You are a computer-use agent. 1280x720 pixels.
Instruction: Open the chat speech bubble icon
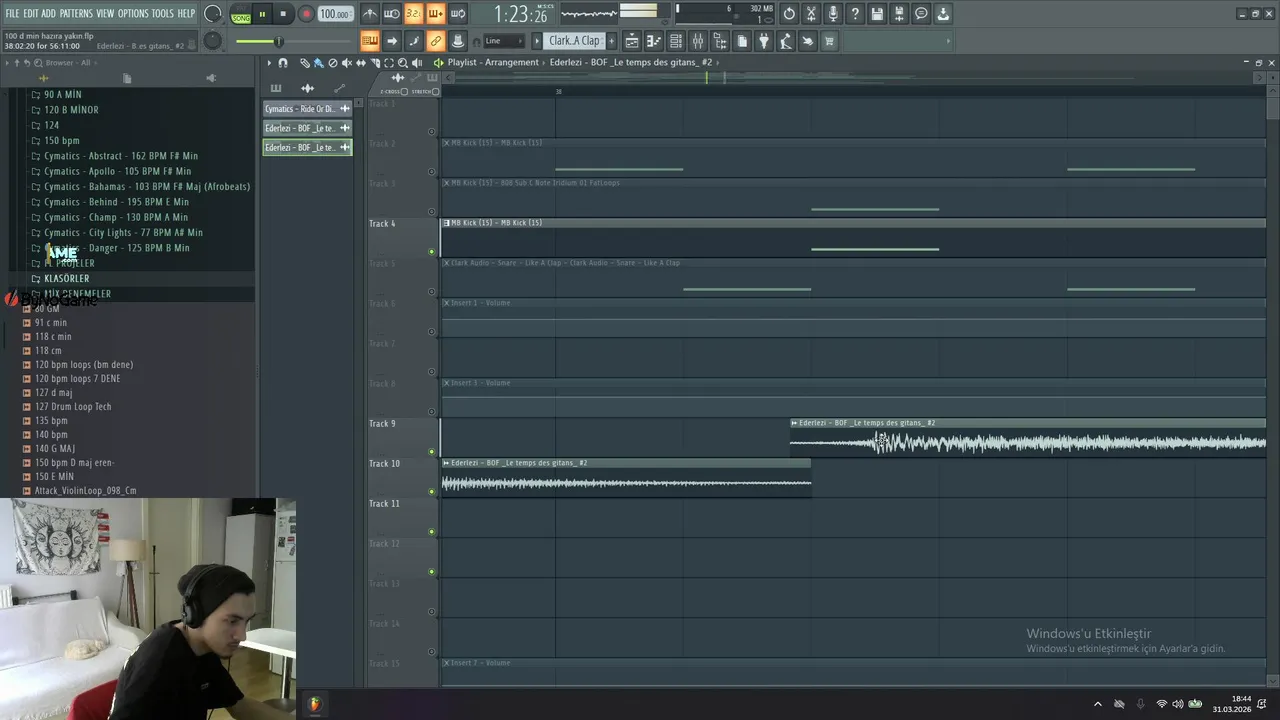tap(921, 14)
